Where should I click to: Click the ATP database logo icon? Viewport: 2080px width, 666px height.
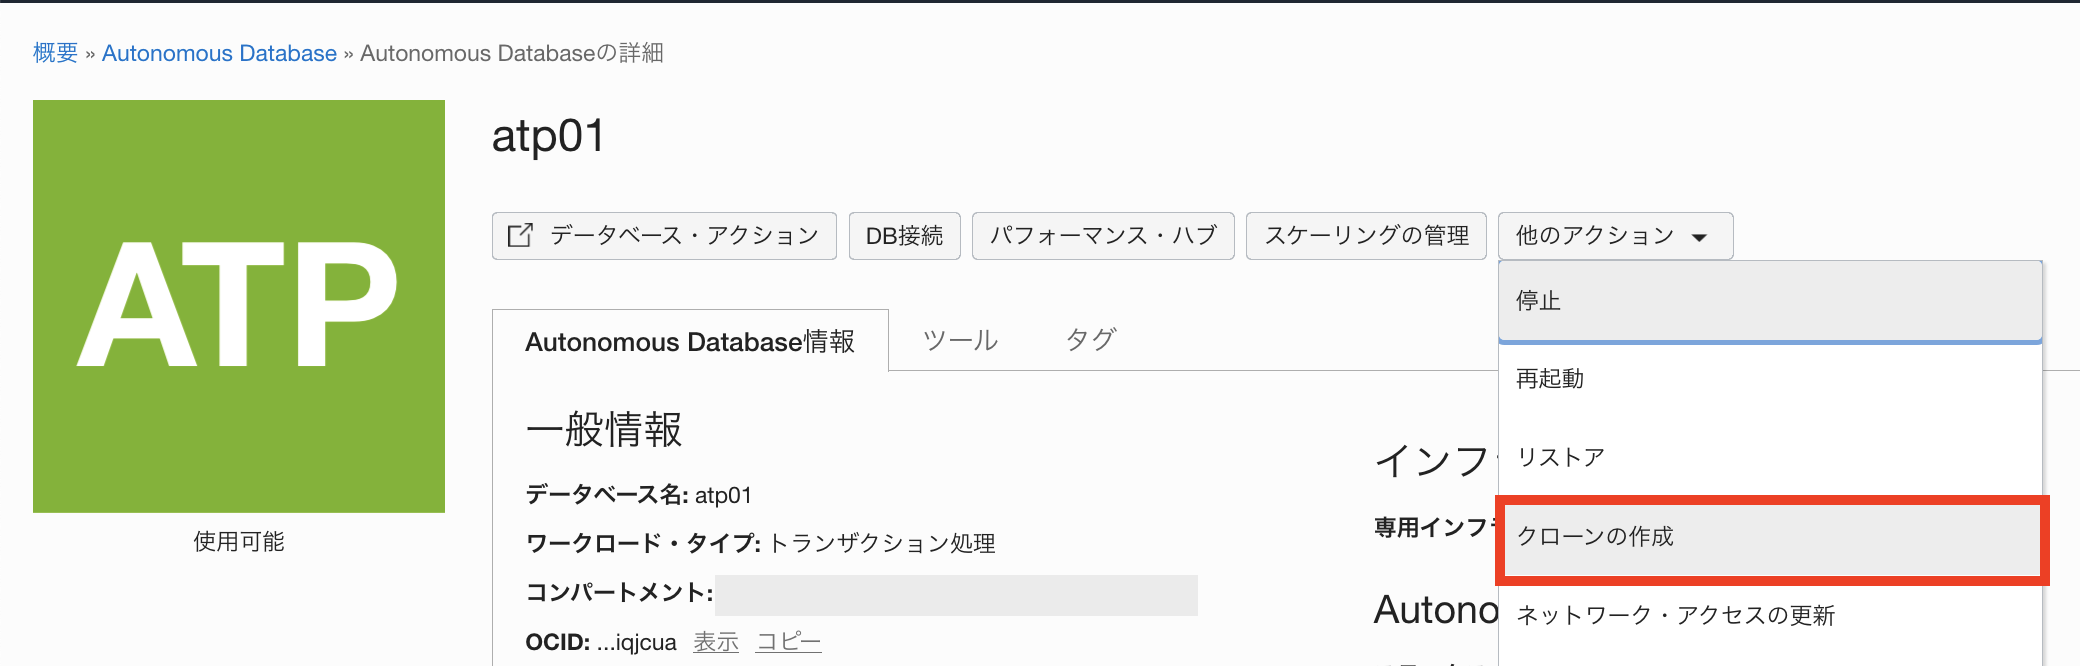pyautogui.click(x=238, y=305)
